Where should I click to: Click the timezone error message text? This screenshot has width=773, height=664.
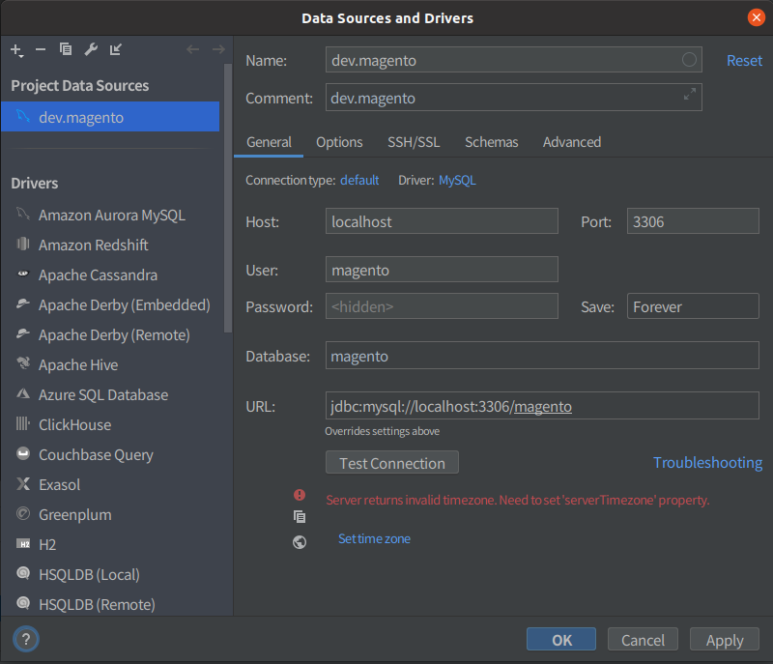click(517, 500)
